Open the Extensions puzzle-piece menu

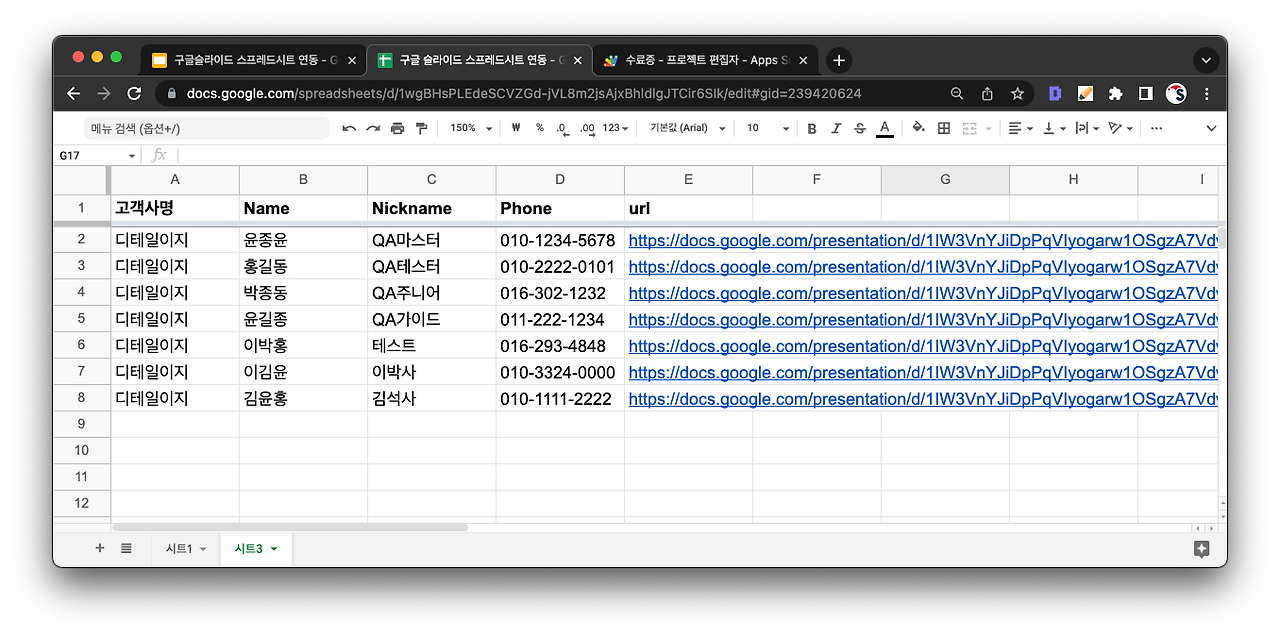[x=1116, y=93]
